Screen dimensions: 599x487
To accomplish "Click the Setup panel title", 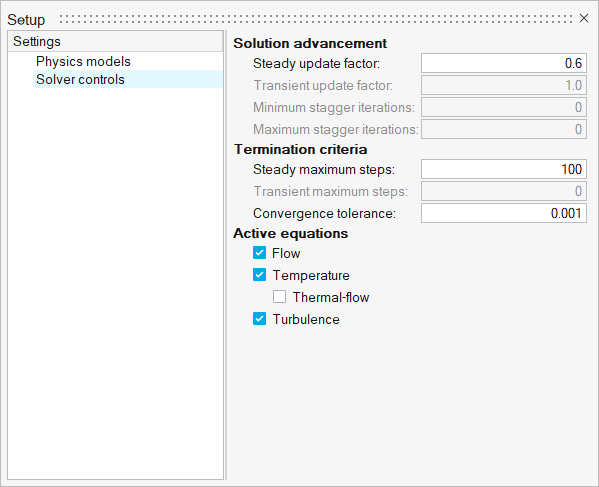I will pos(26,19).
